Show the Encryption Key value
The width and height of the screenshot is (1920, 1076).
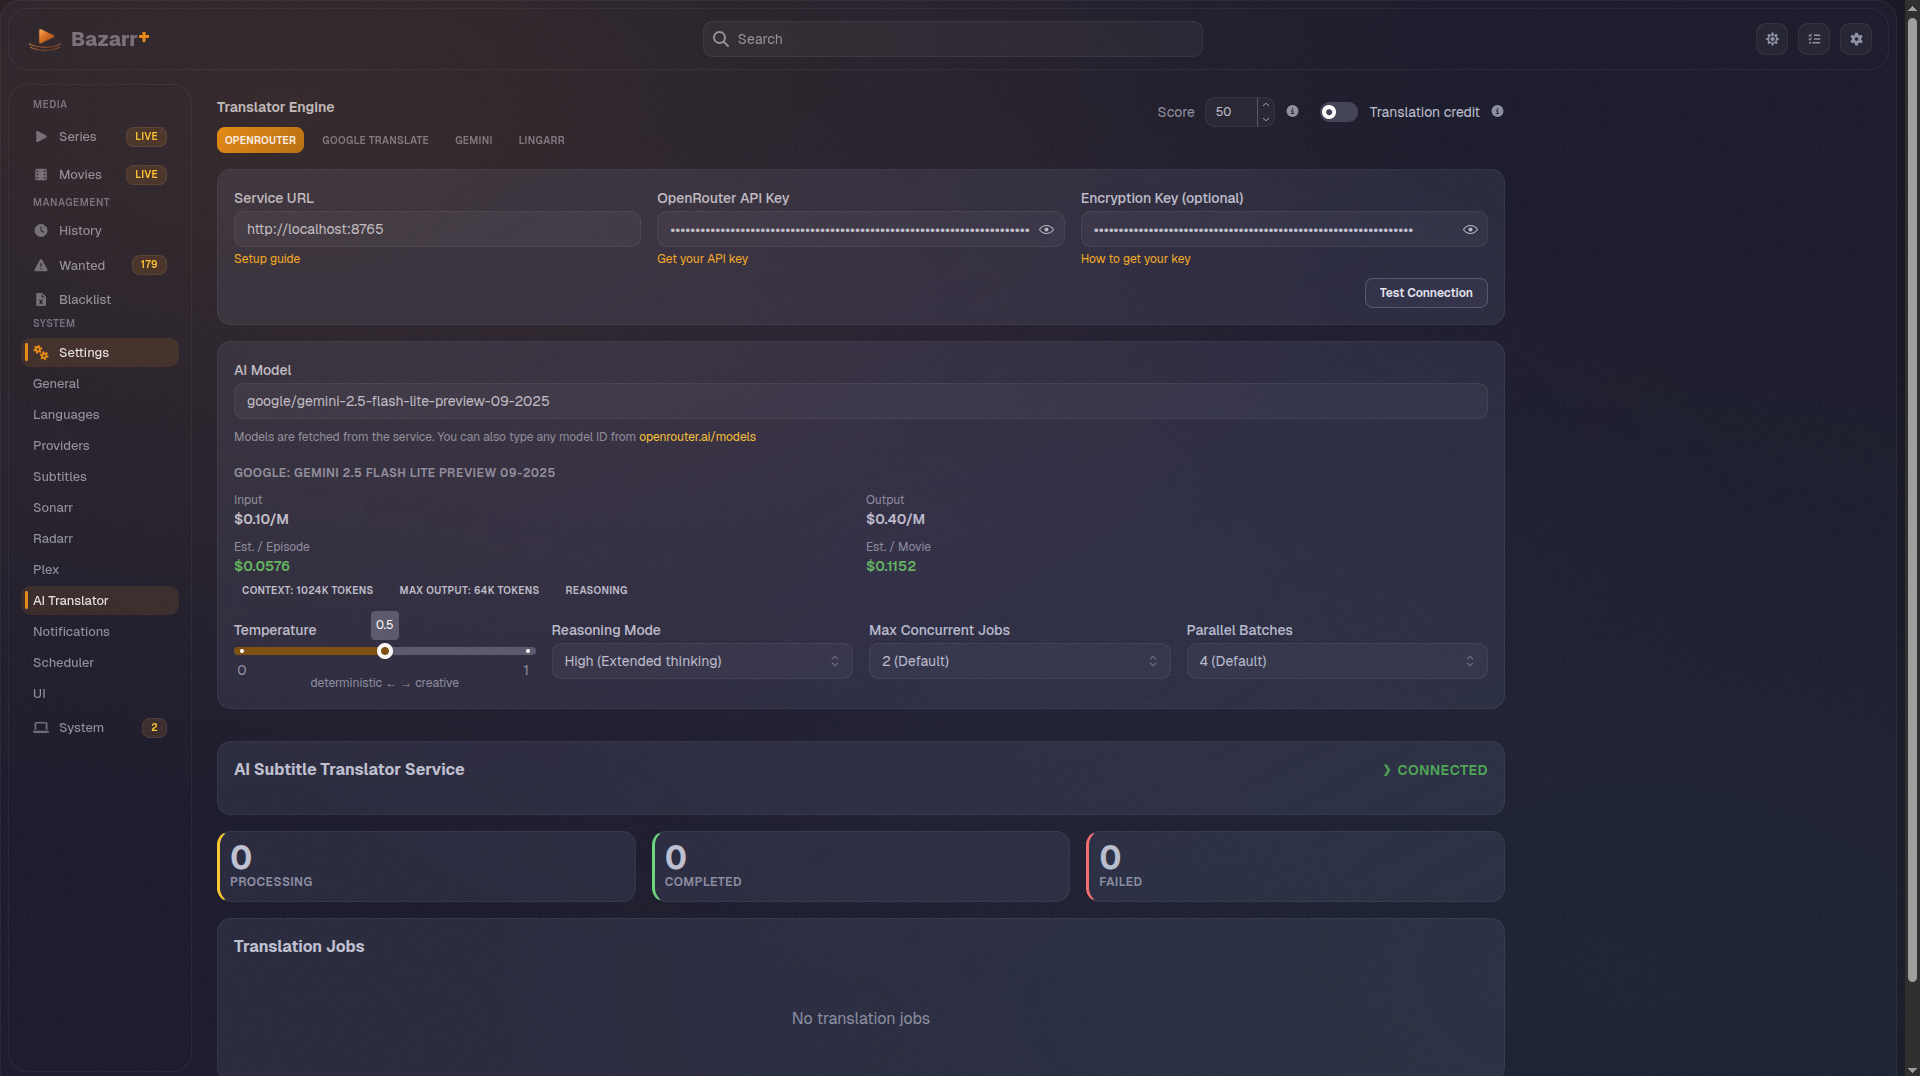click(x=1470, y=230)
